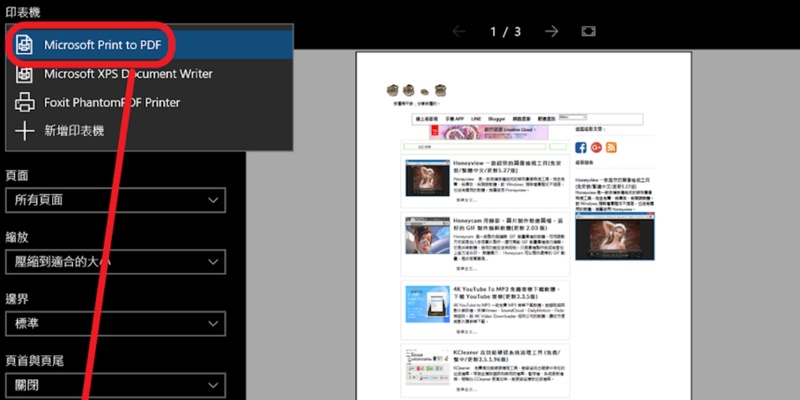Open the 頁首與頁尾 關閉 dropdown

pos(115,385)
